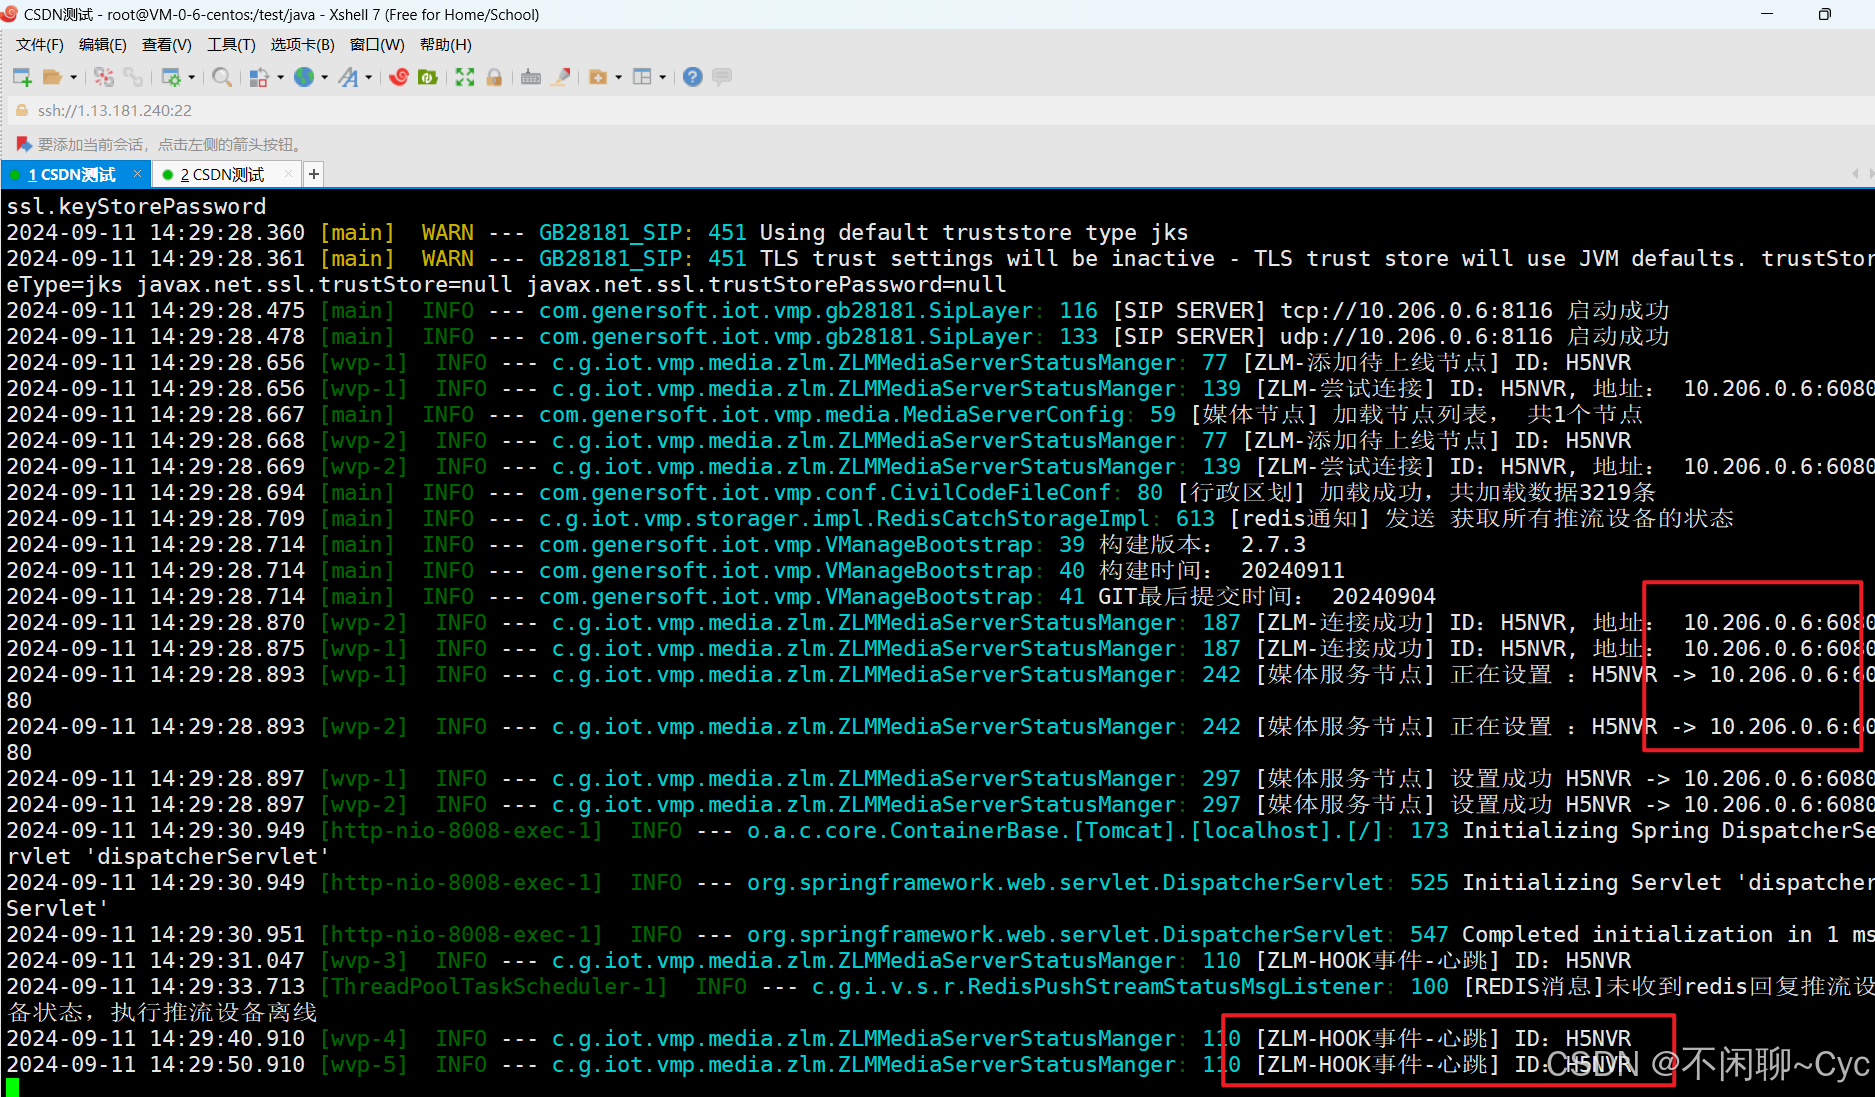The width and height of the screenshot is (1875, 1097).
Task: Open the 工具(T) menu
Action: (231, 44)
